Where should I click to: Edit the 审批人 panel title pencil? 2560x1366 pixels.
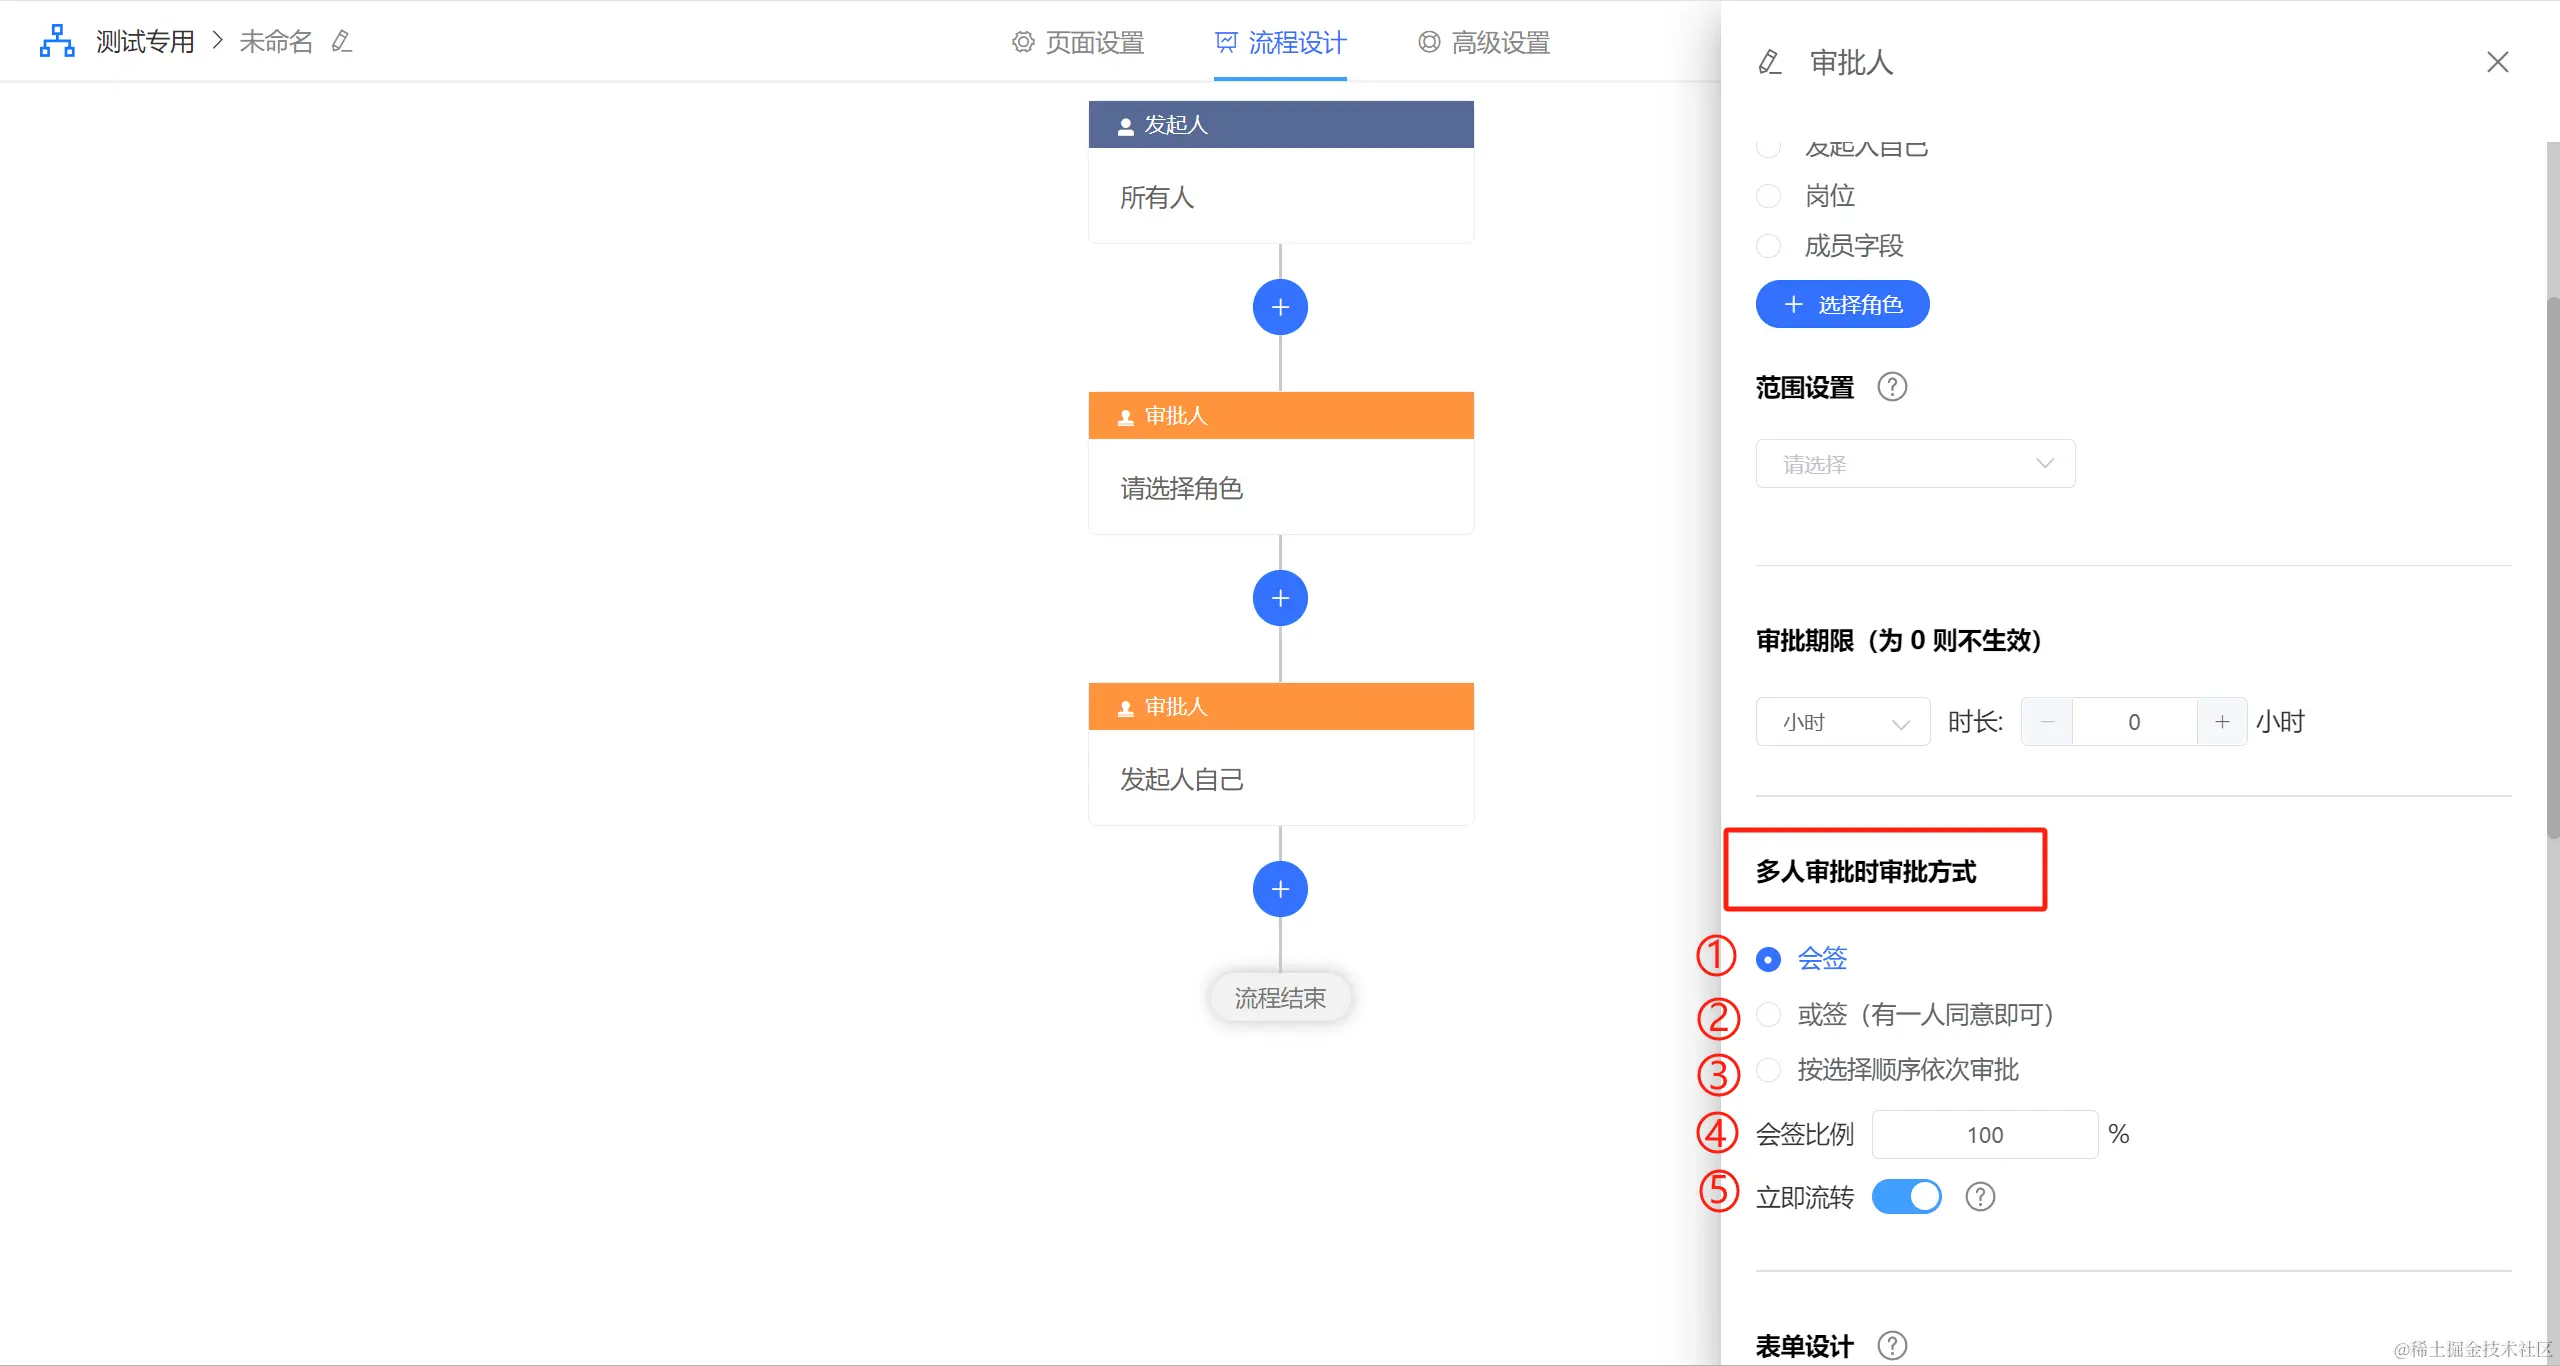click(1769, 62)
